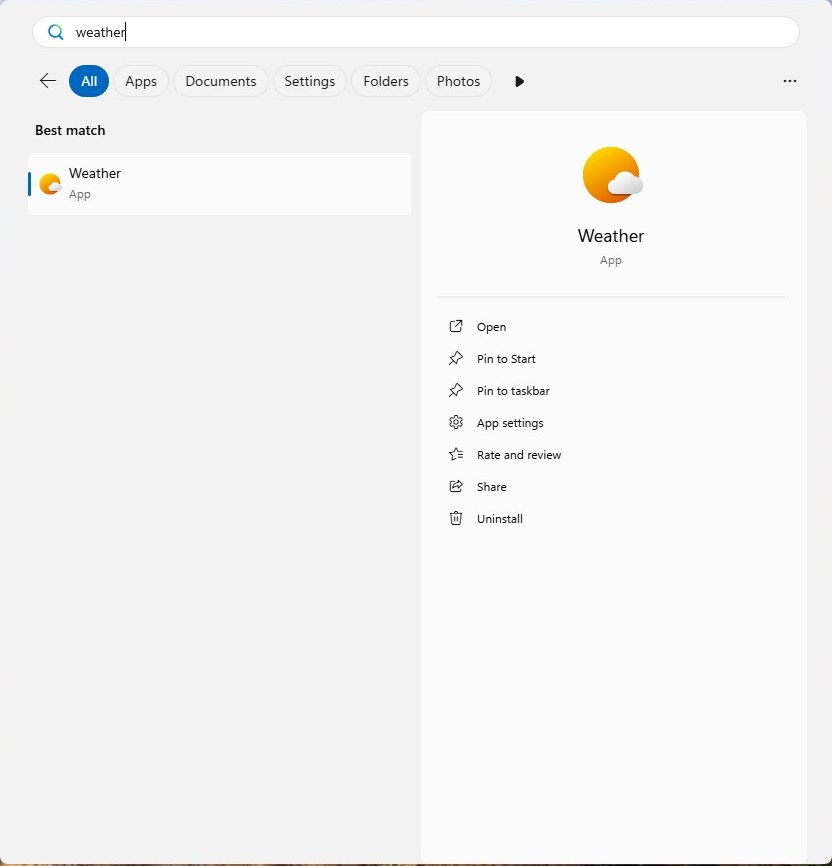The width and height of the screenshot is (832, 866).
Task: Click the large Weather app icon
Action: point(612,175)
